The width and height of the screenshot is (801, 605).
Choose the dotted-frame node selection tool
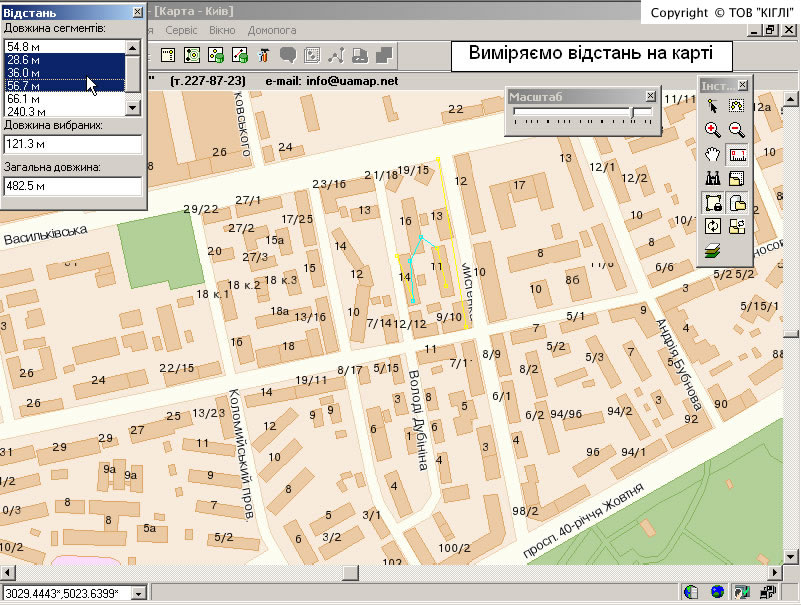tap(737, 106)
